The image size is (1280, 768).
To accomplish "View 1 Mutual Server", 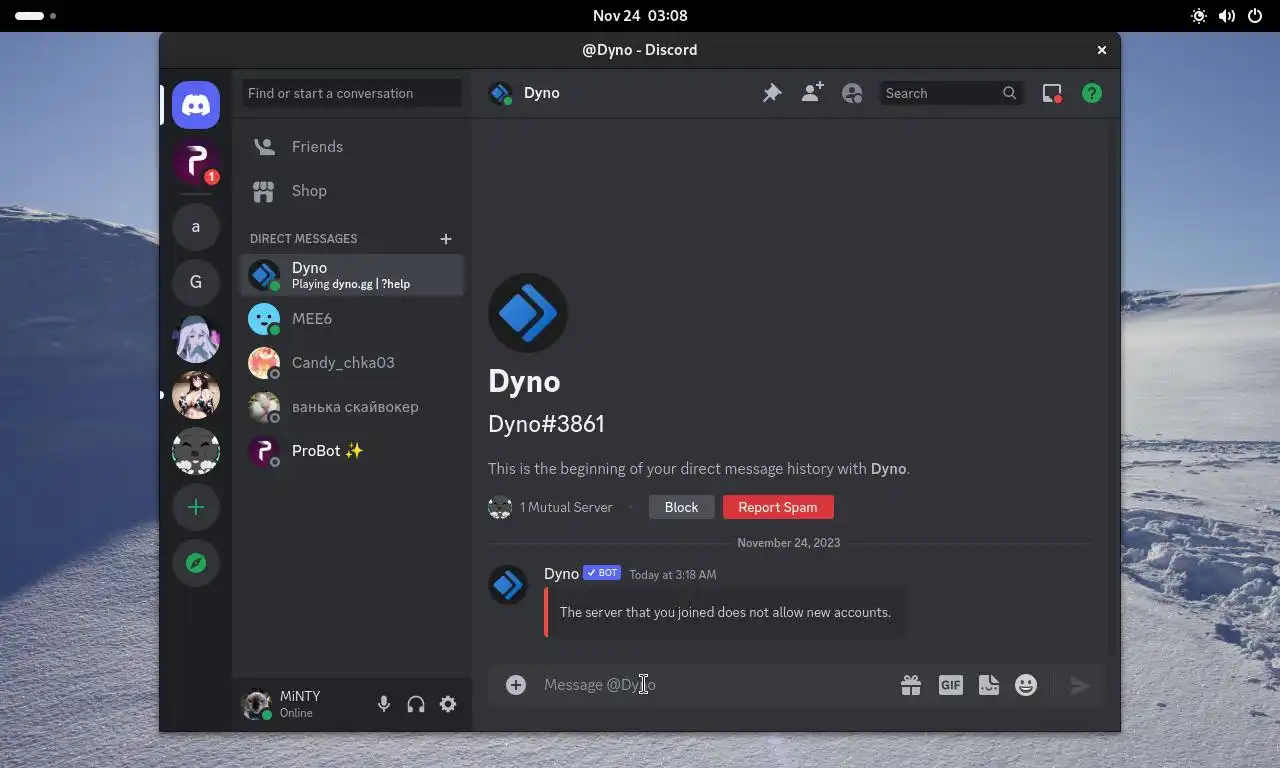I will pyautogui.click(x=551, y=507).
